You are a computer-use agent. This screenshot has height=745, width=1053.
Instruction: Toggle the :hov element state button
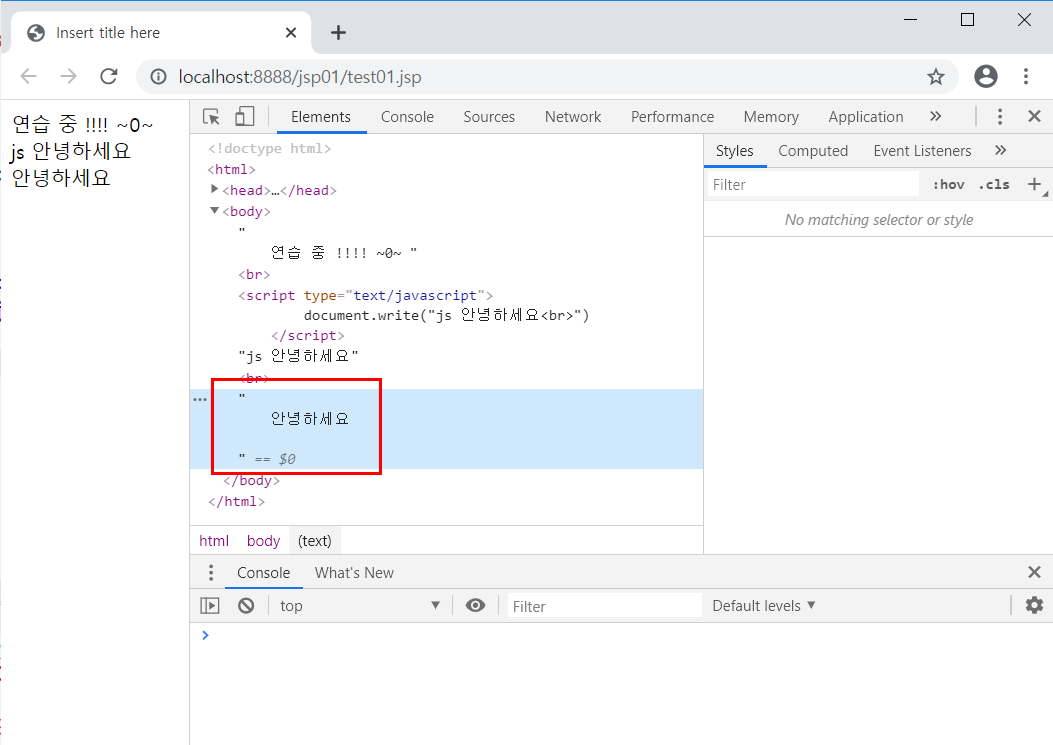point(948,185)
